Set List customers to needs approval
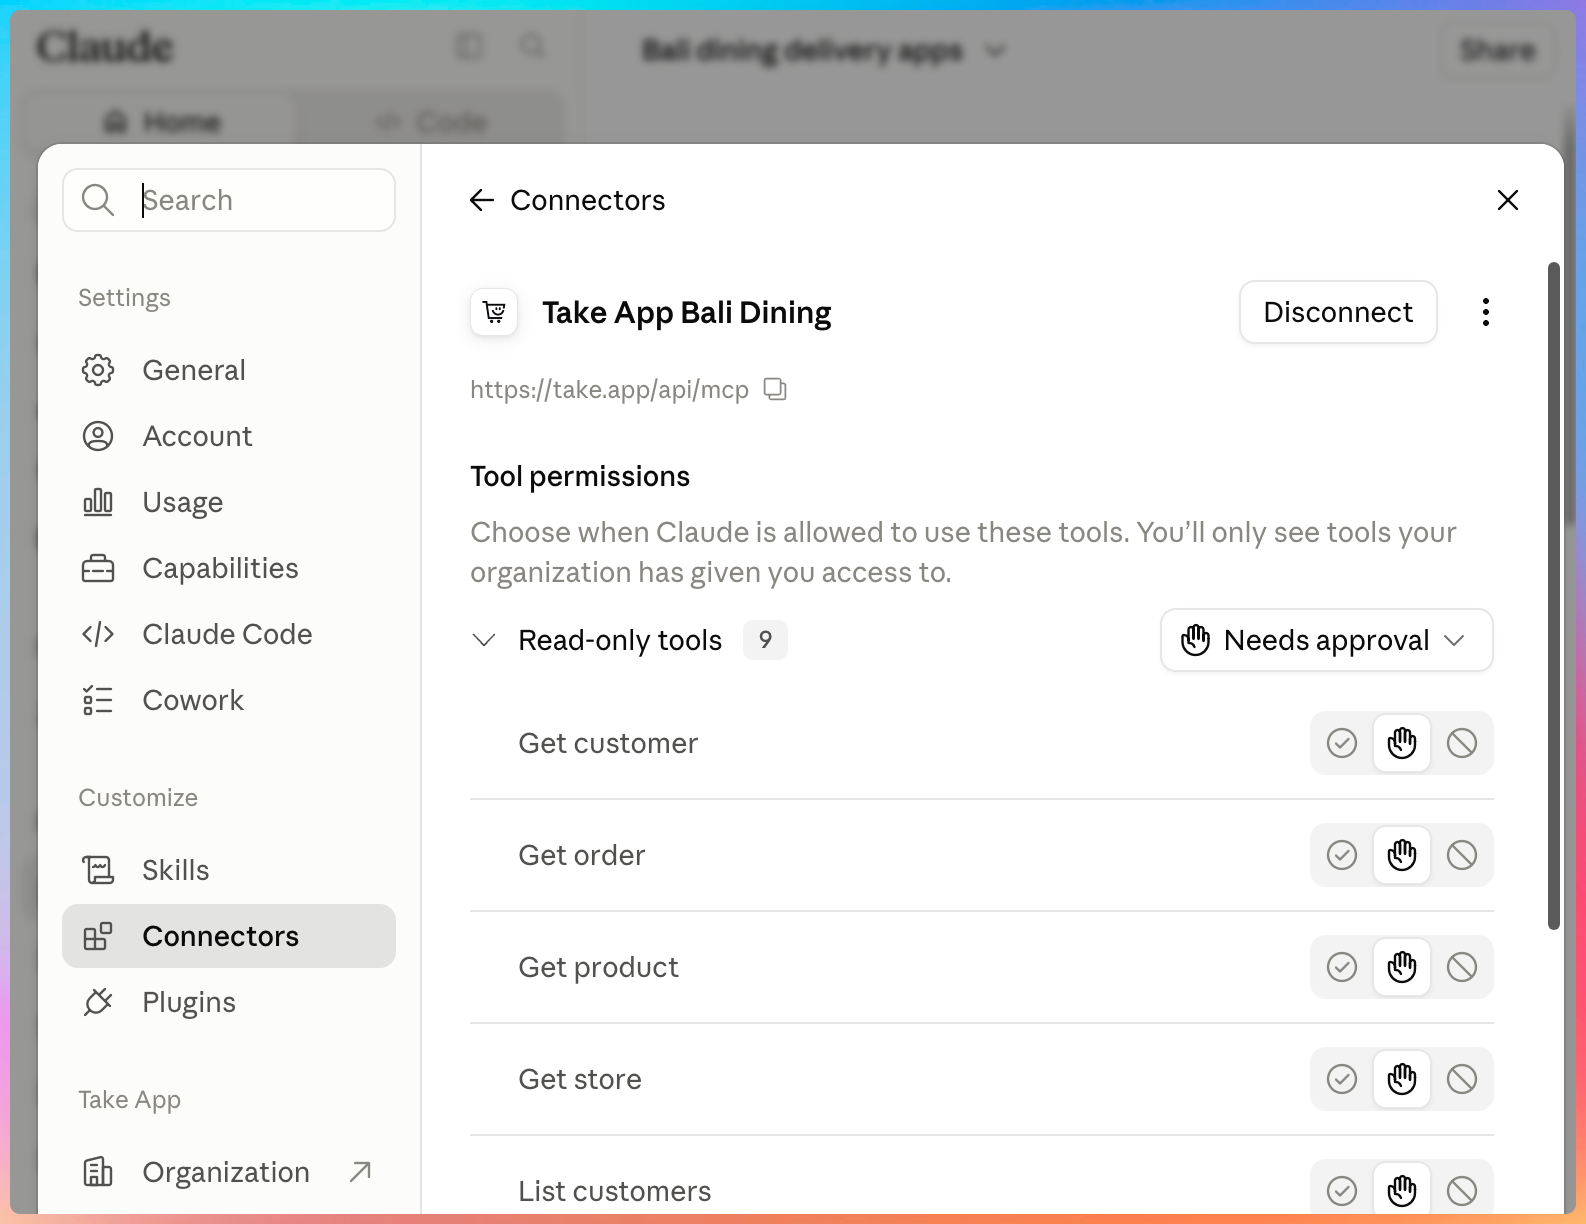 1402,1190
